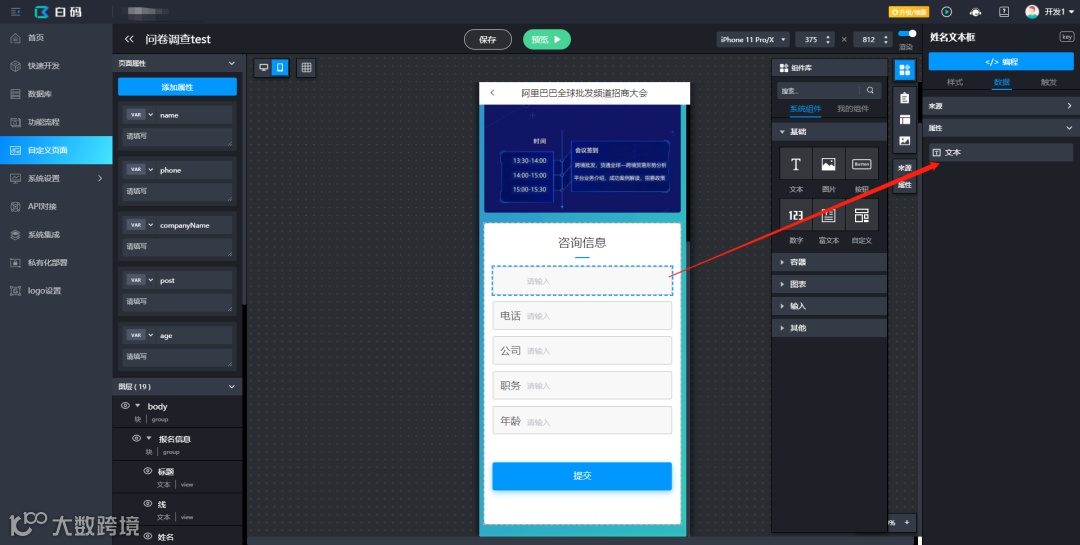This screenshot has width=1080, height=545.
Task: Switch to mobile view icon
Action: 280,67
